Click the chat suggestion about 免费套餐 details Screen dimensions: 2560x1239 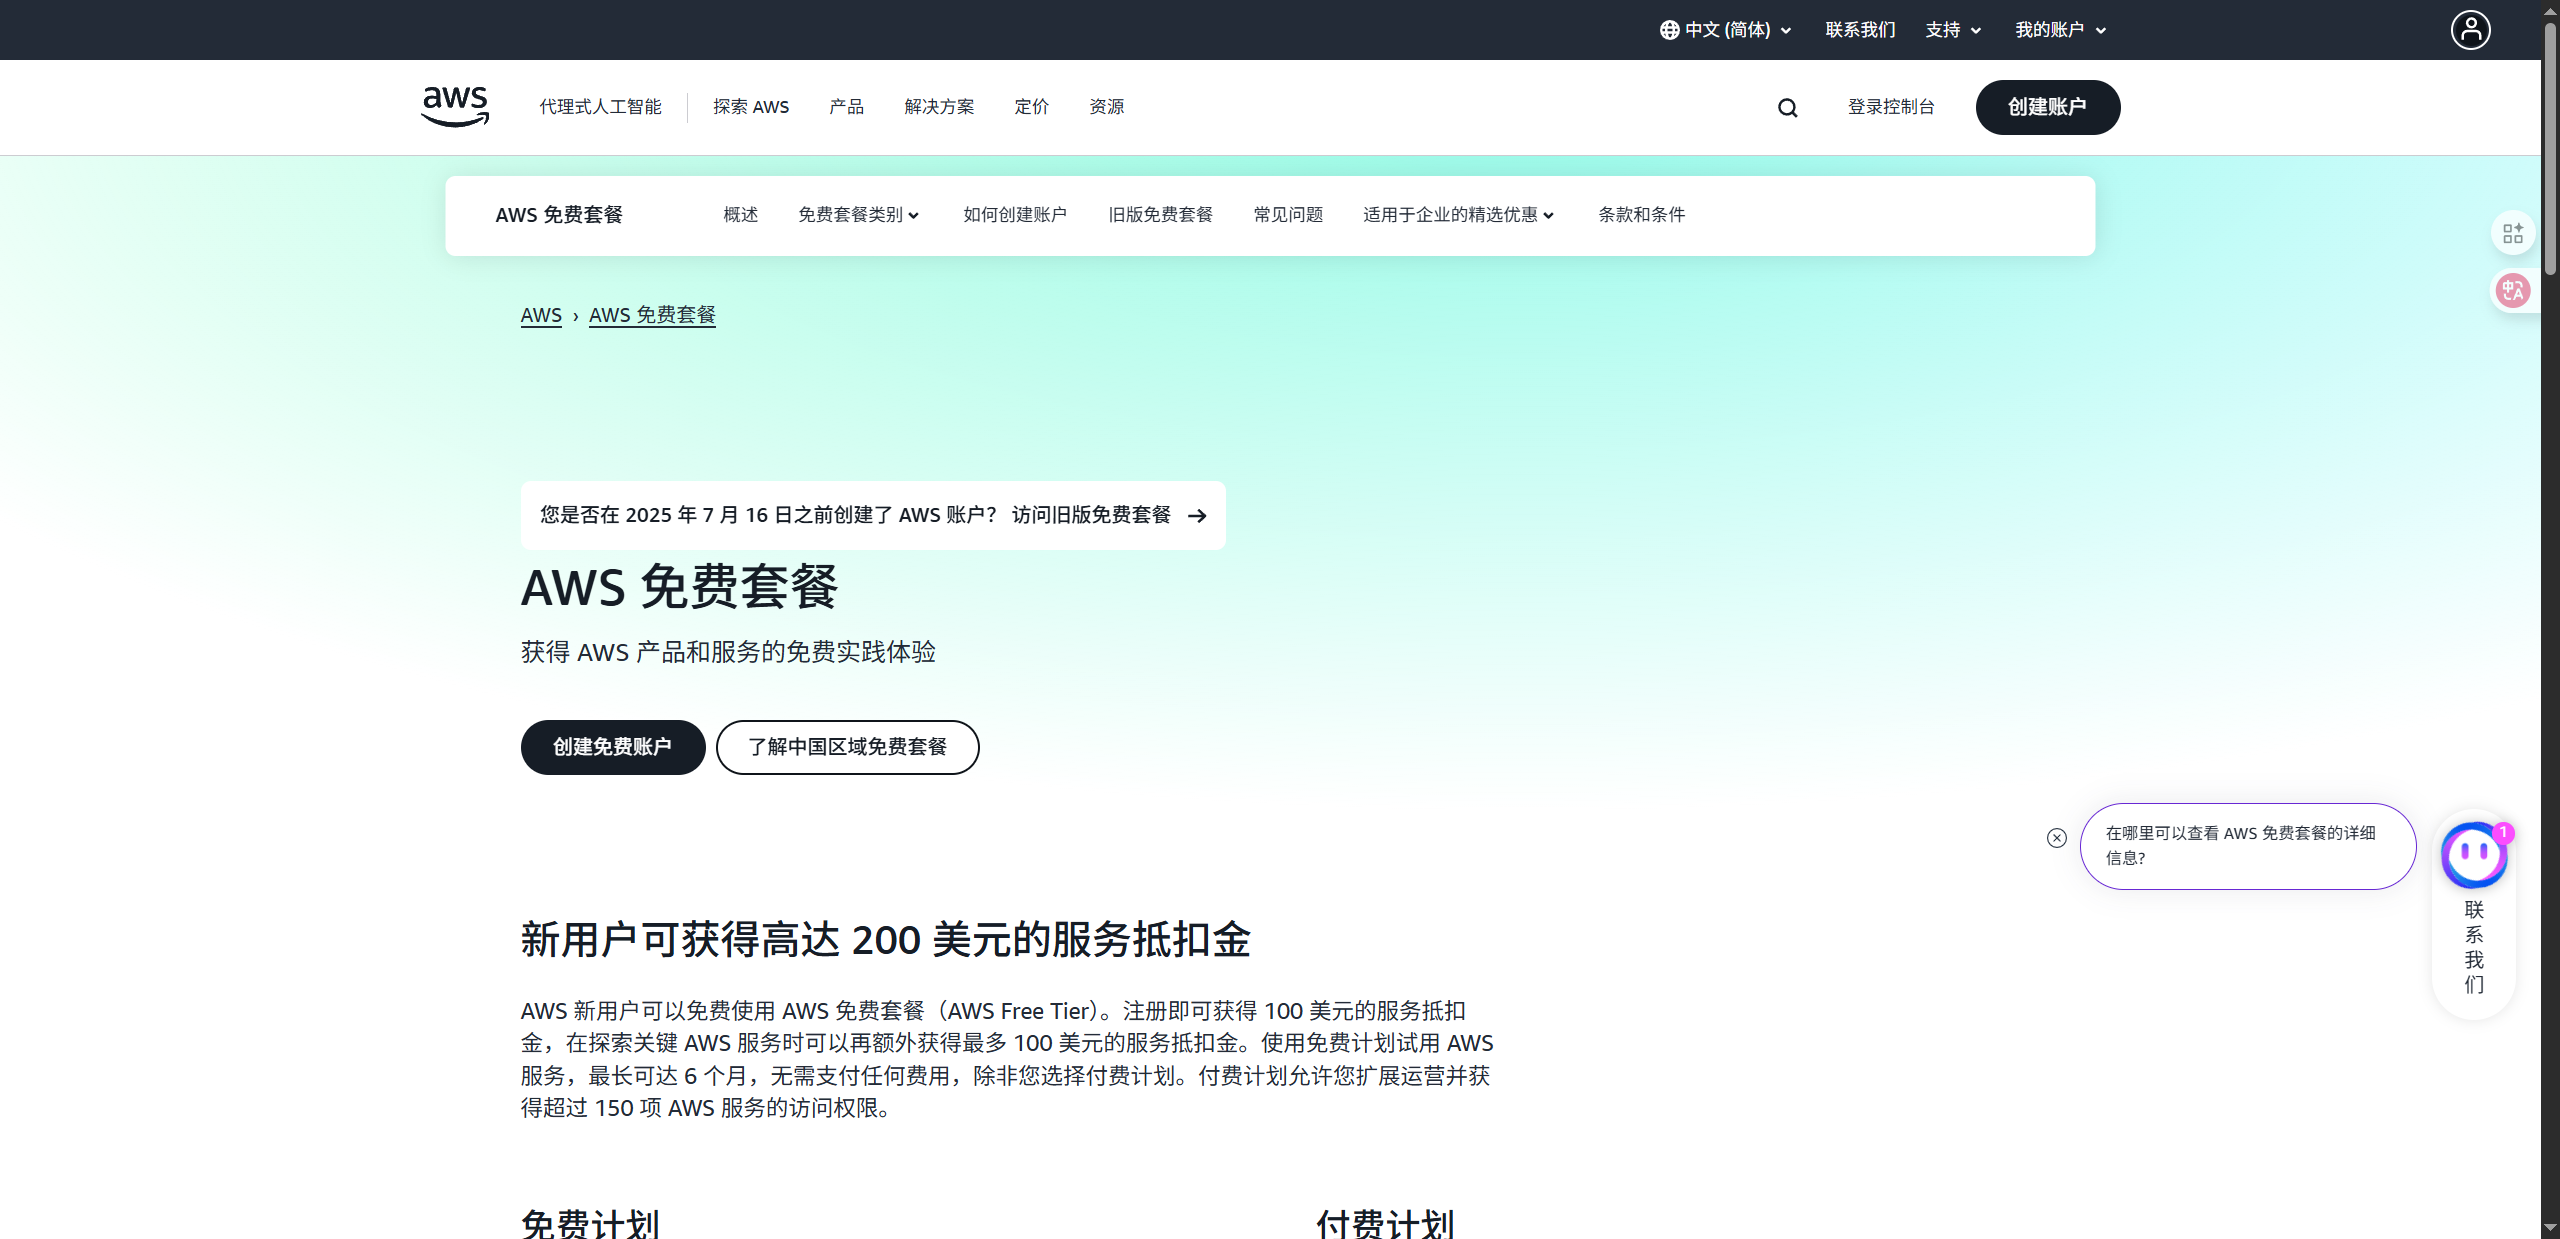tap(2247, 846)
